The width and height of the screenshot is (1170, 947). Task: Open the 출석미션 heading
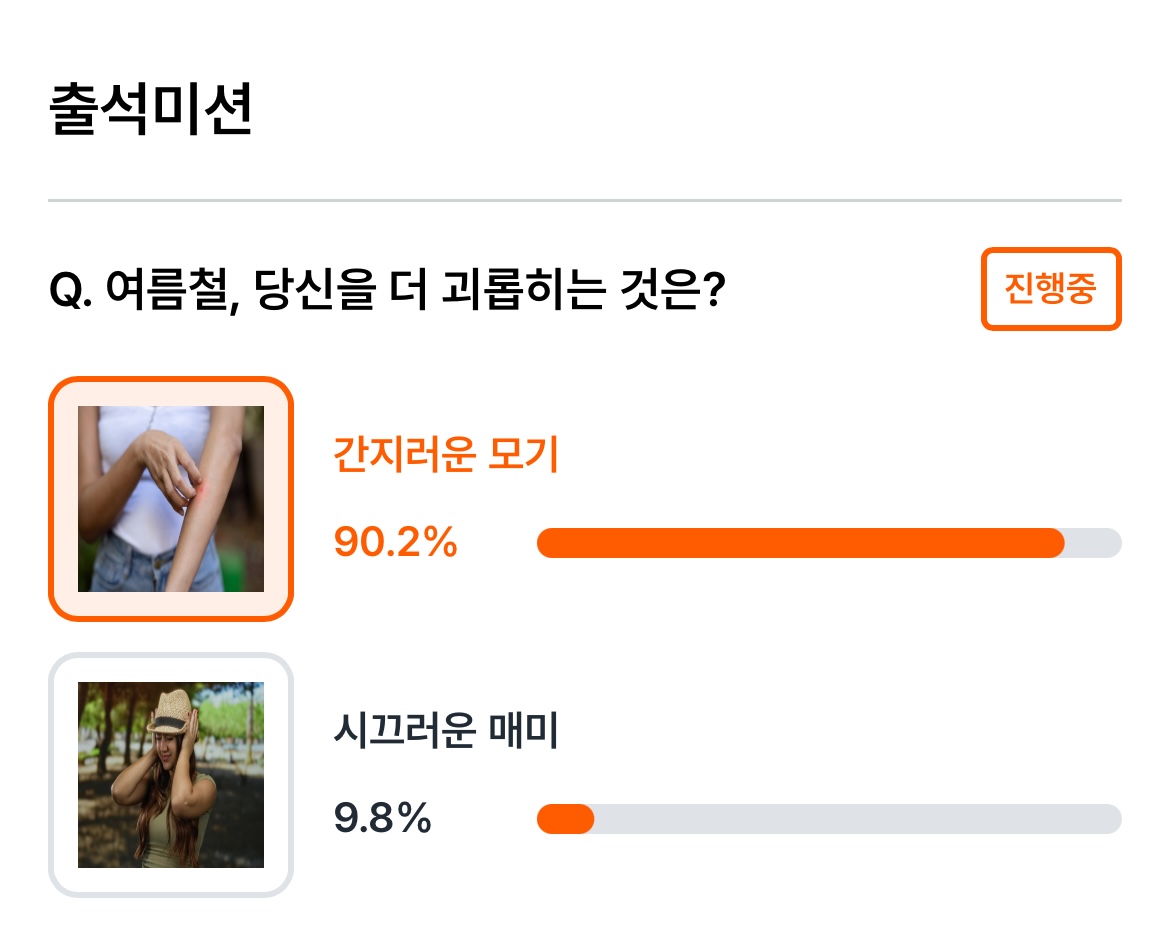[x=150, y=110]
